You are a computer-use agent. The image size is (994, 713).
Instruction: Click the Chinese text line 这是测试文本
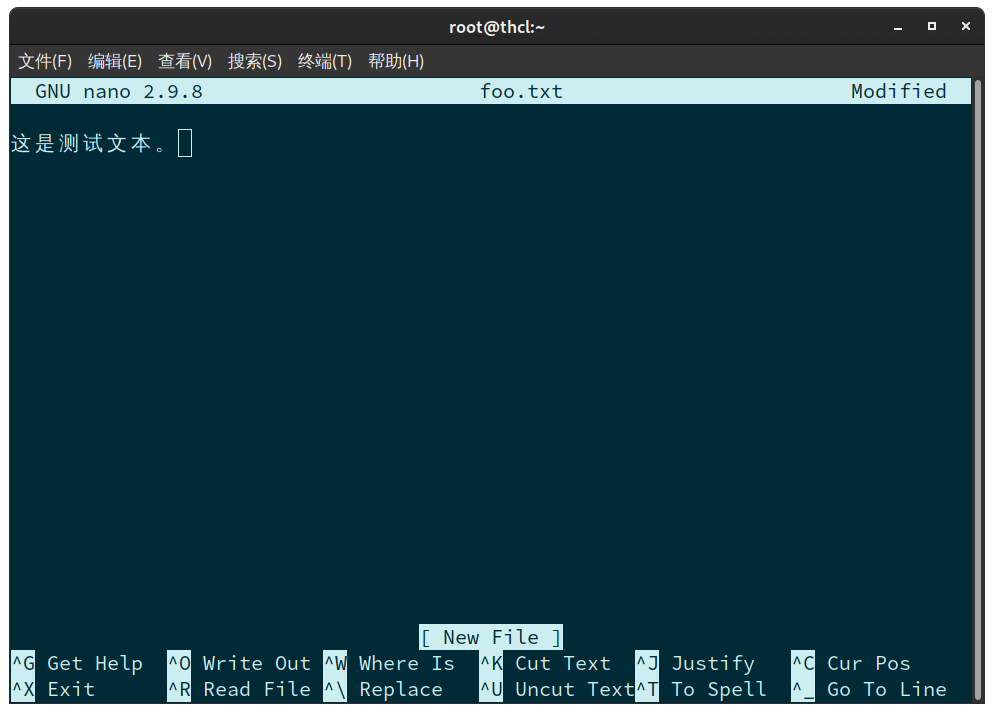coord(90,144)
